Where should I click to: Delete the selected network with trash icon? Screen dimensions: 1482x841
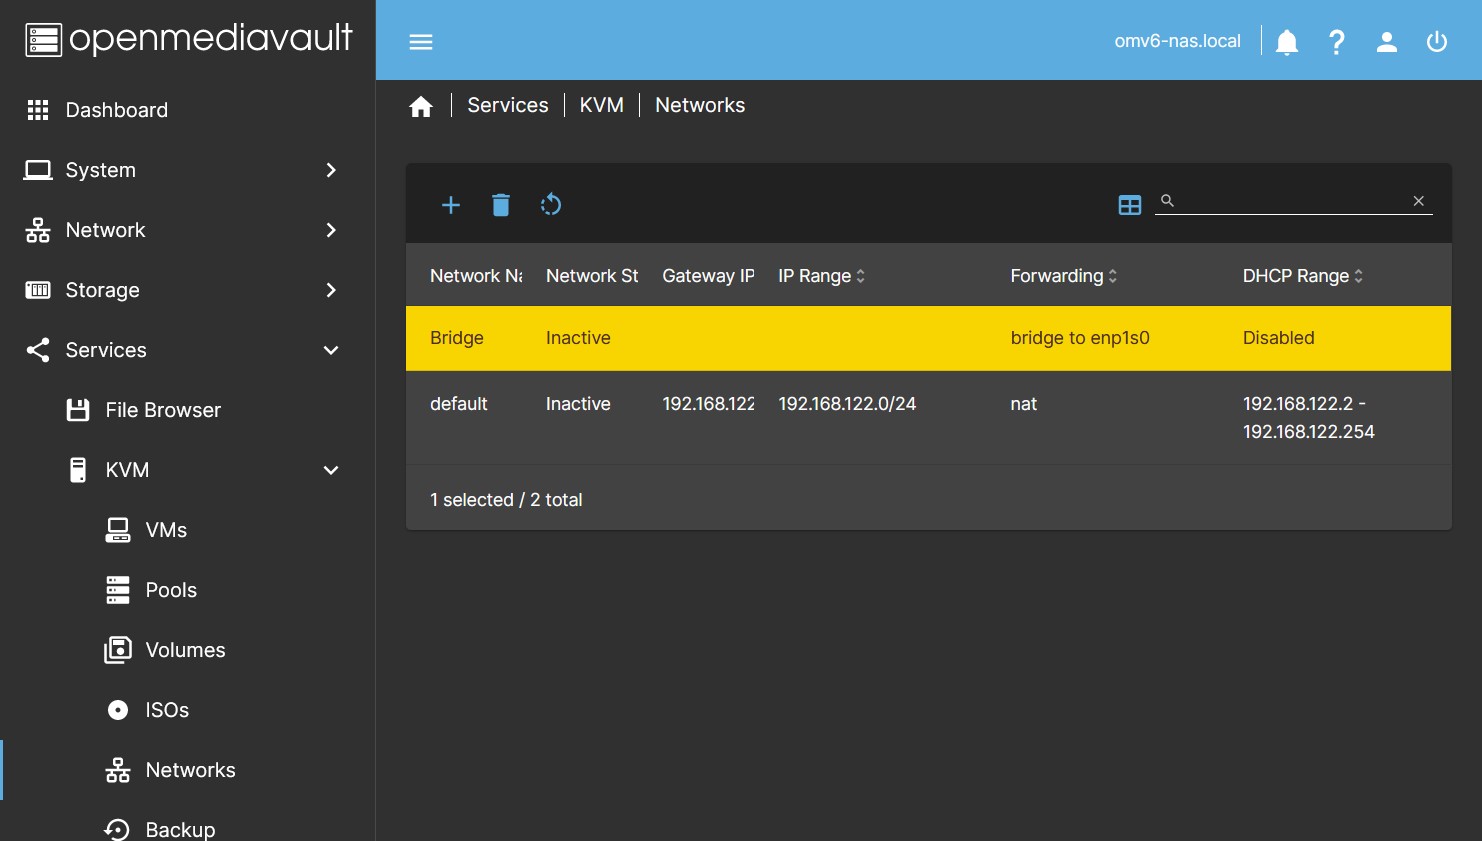pos(501,205)
